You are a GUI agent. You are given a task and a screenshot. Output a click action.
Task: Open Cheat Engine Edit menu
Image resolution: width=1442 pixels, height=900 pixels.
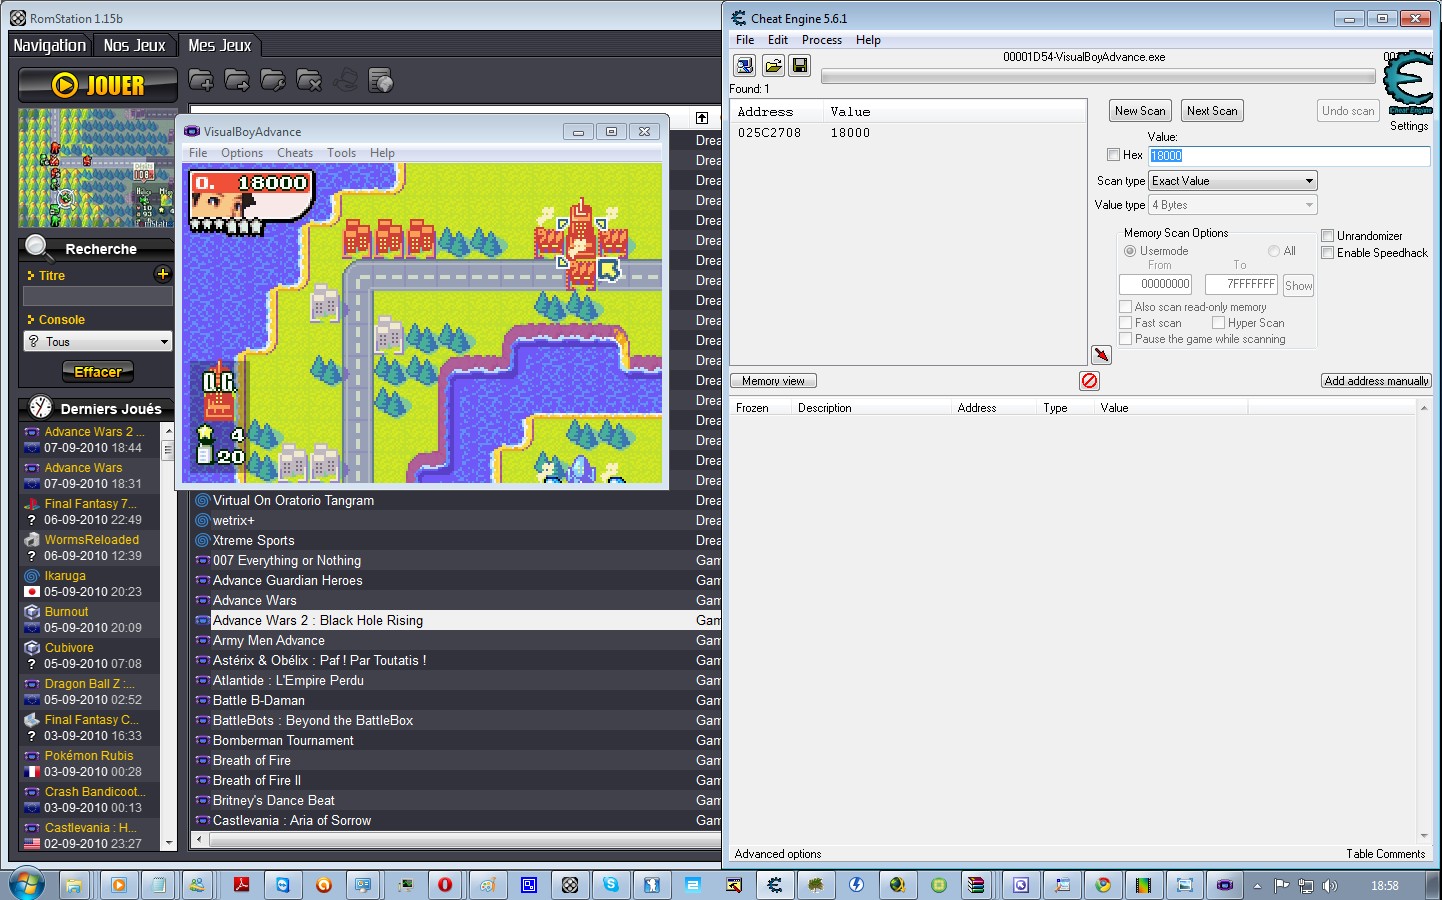[778, 40]
